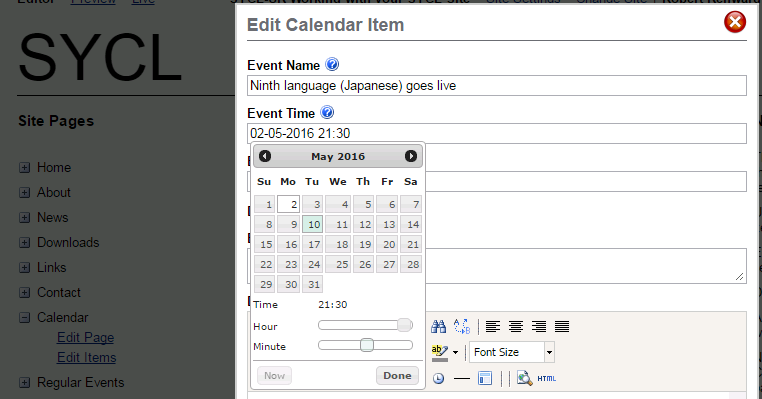
Task: Go to previous month in datepicker
Action: coord(265,156)
